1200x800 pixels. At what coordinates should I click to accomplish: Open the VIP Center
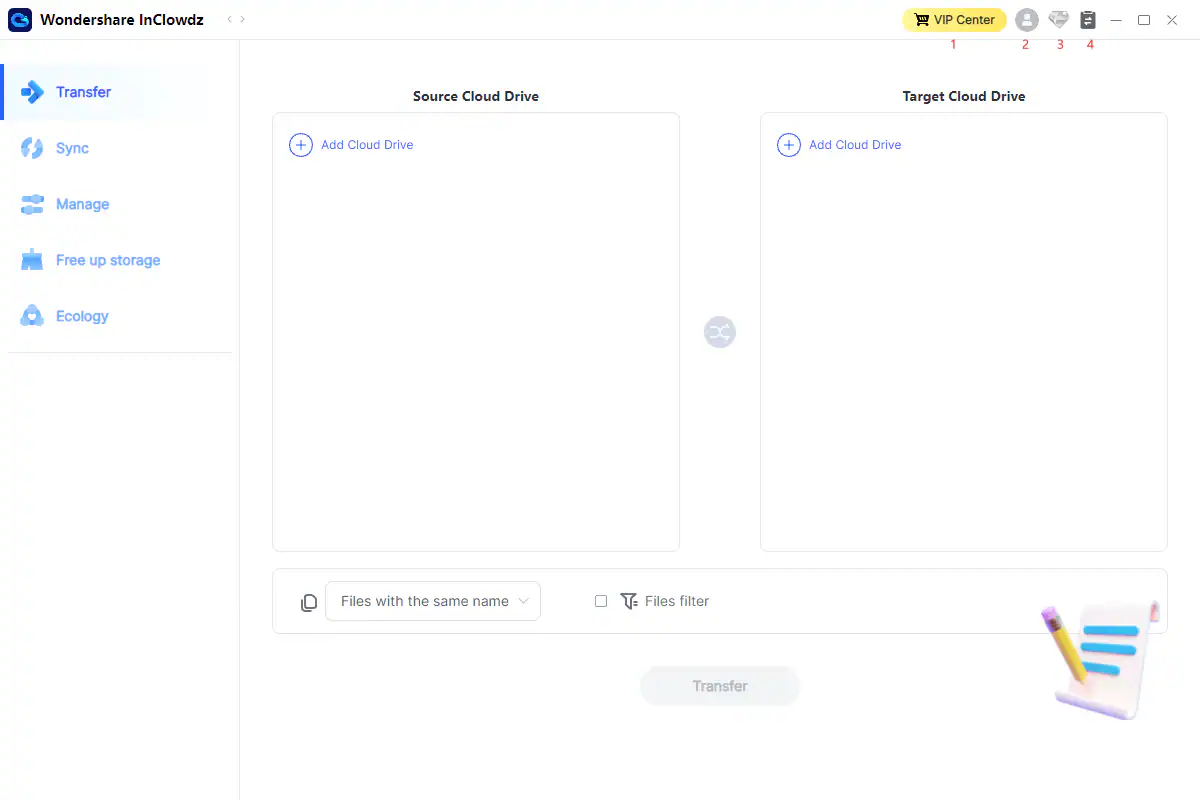click(x=954, y=20)
